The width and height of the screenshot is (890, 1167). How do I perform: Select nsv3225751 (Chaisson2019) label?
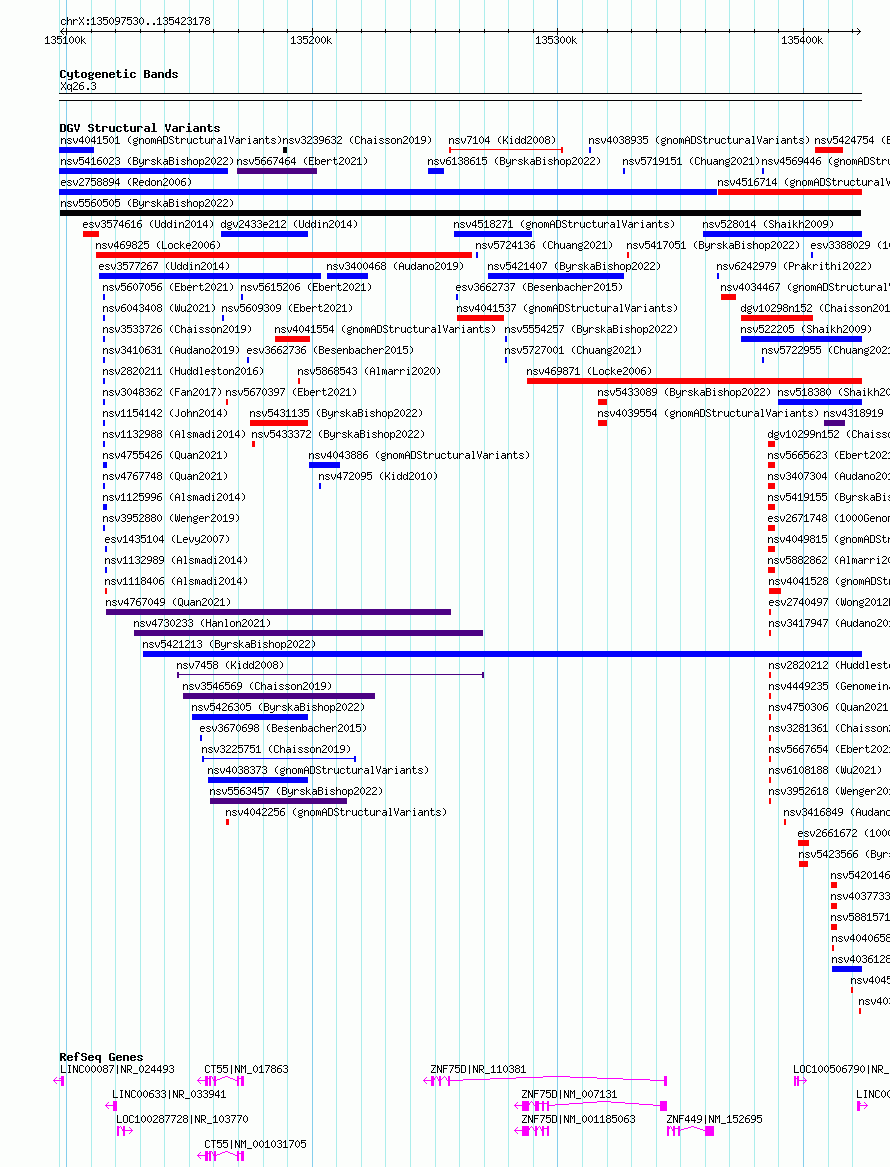click(x=276, y=749)
